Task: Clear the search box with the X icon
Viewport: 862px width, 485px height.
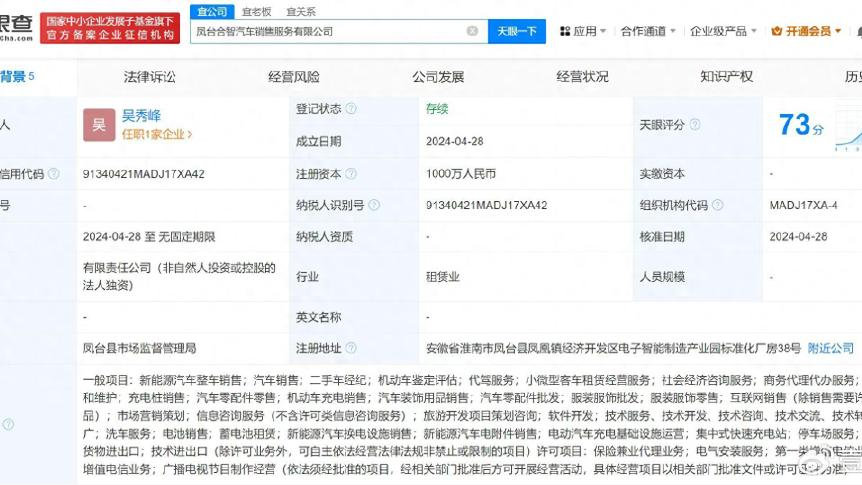Action: click(472, 31)
